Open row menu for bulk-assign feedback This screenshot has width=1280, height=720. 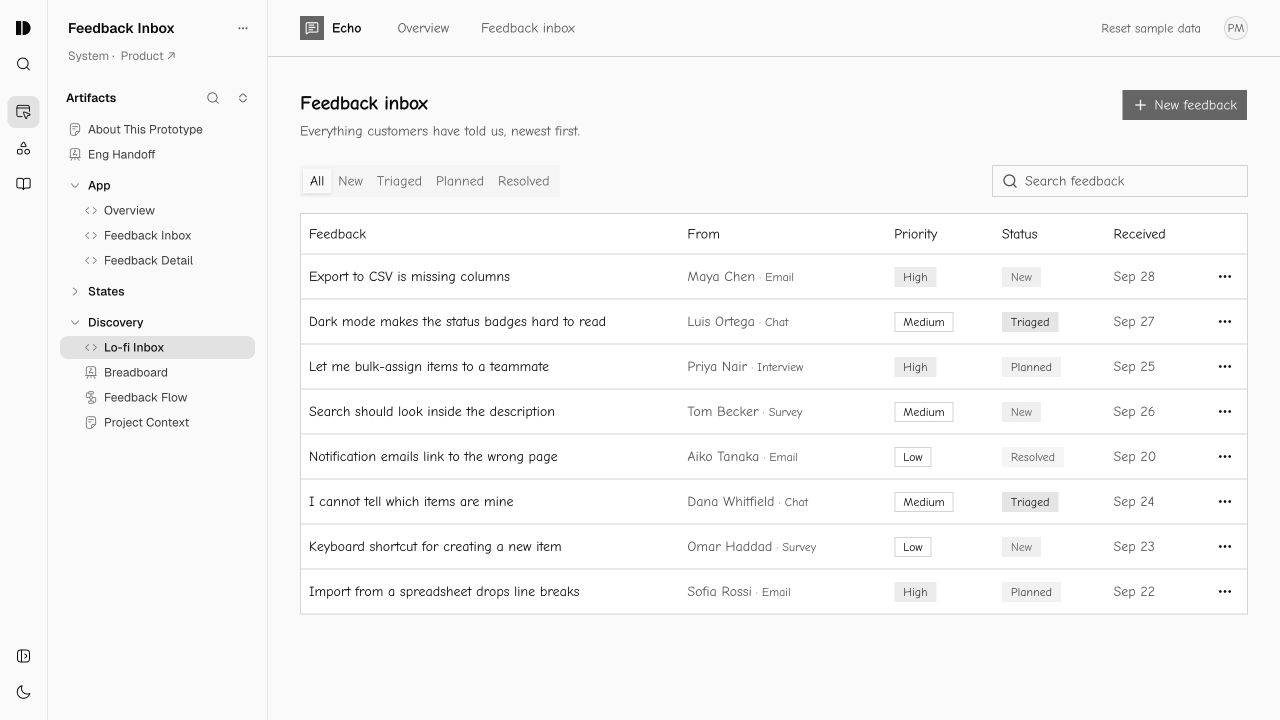point(1225,367)
